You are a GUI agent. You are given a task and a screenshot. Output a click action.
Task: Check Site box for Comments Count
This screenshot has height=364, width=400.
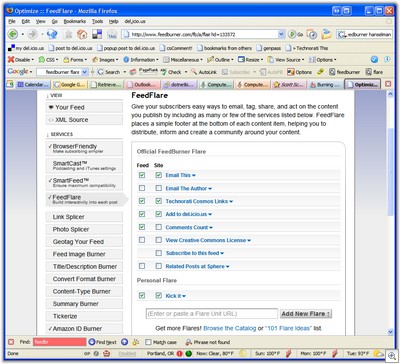point(159,227)
